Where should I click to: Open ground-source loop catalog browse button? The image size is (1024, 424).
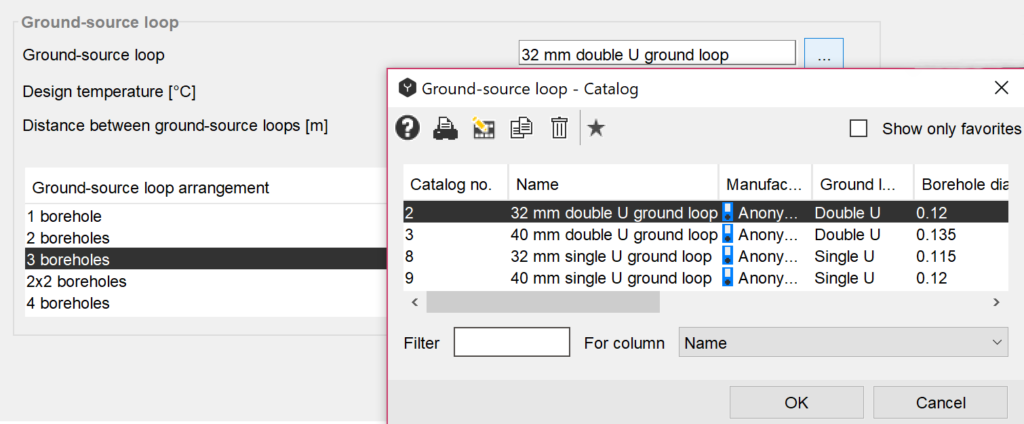click(823, 55)
